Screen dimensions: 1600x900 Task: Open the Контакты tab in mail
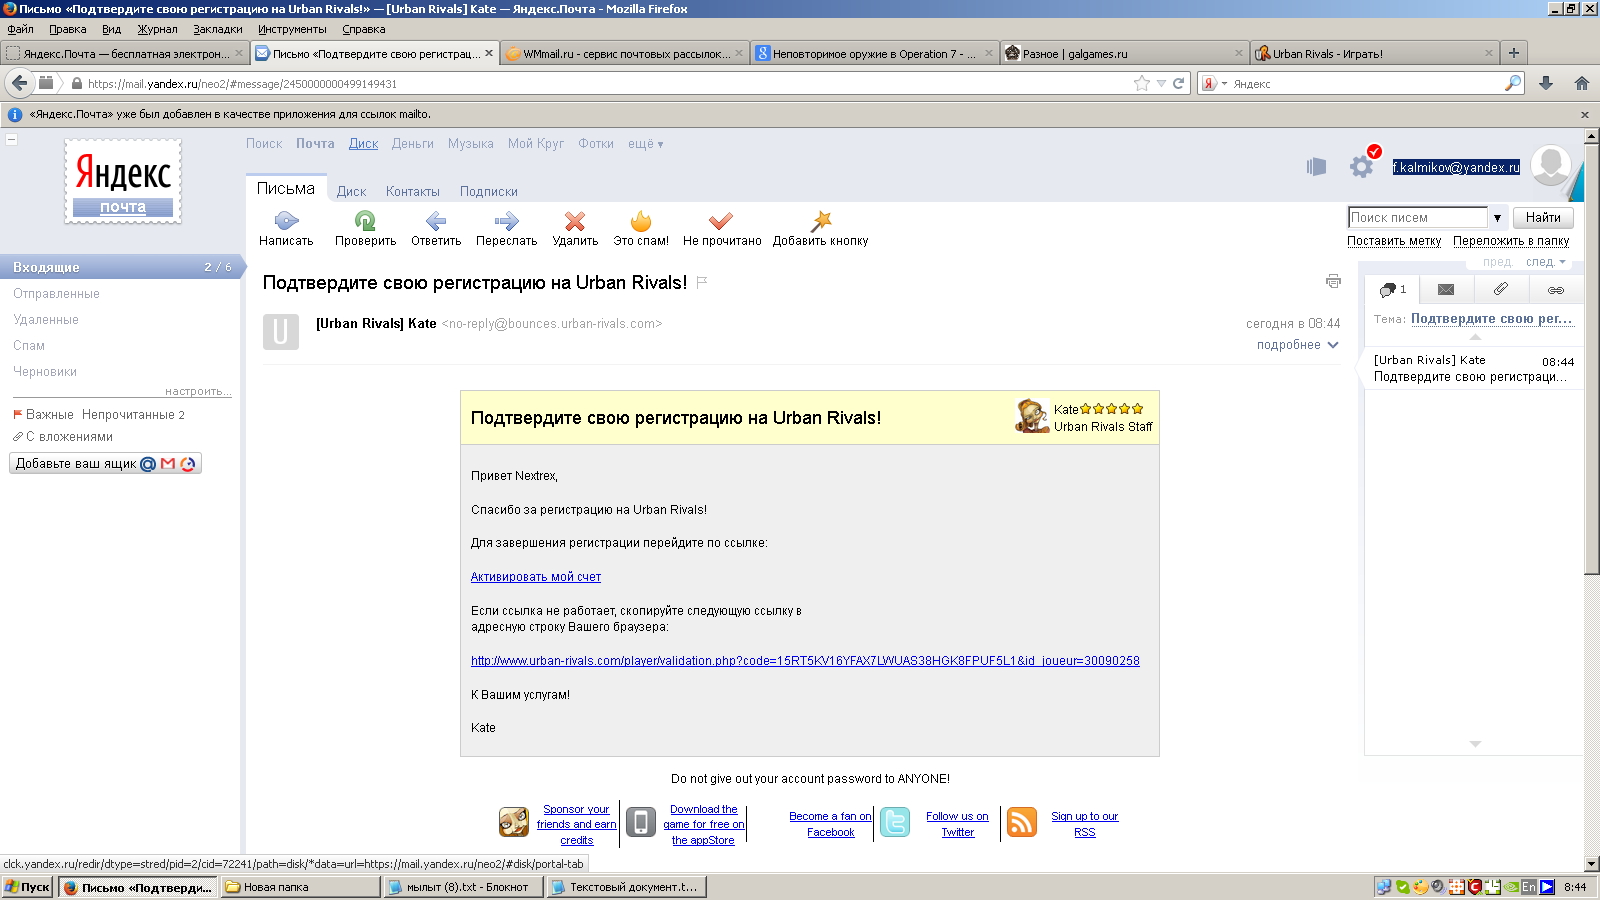tap(413, 192)
